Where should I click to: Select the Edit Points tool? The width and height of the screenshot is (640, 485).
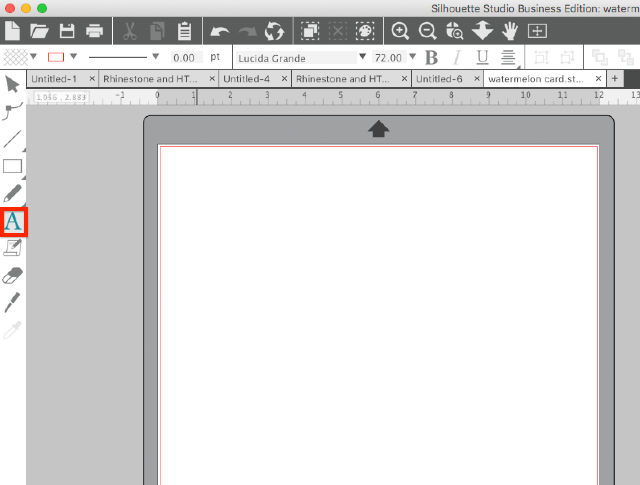click(12, 111)
